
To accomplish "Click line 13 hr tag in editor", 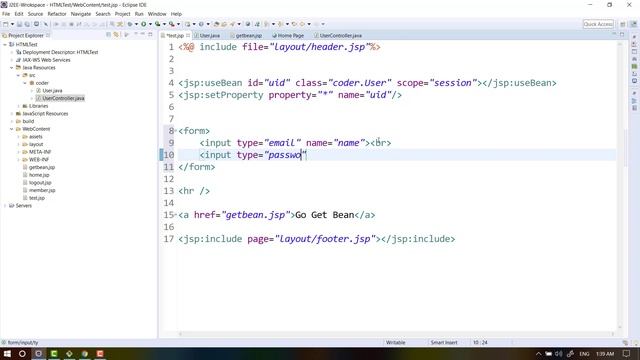I will pyautogui.click(x=194, y=191).
